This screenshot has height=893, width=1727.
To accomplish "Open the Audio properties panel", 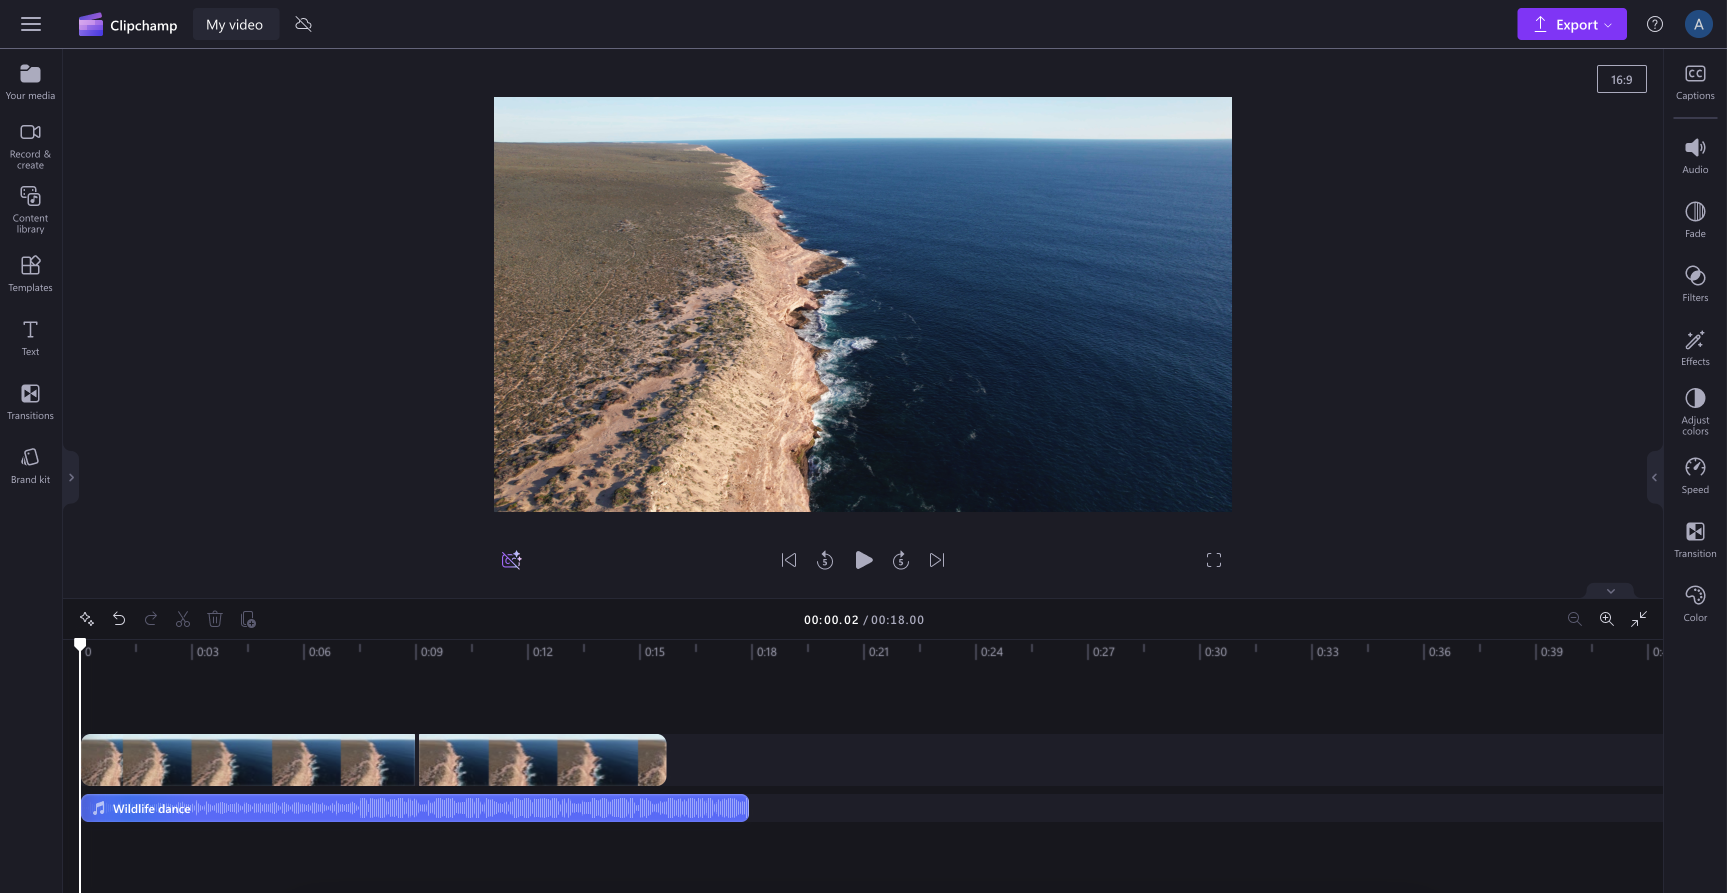I will click(x=1695, y=156).
